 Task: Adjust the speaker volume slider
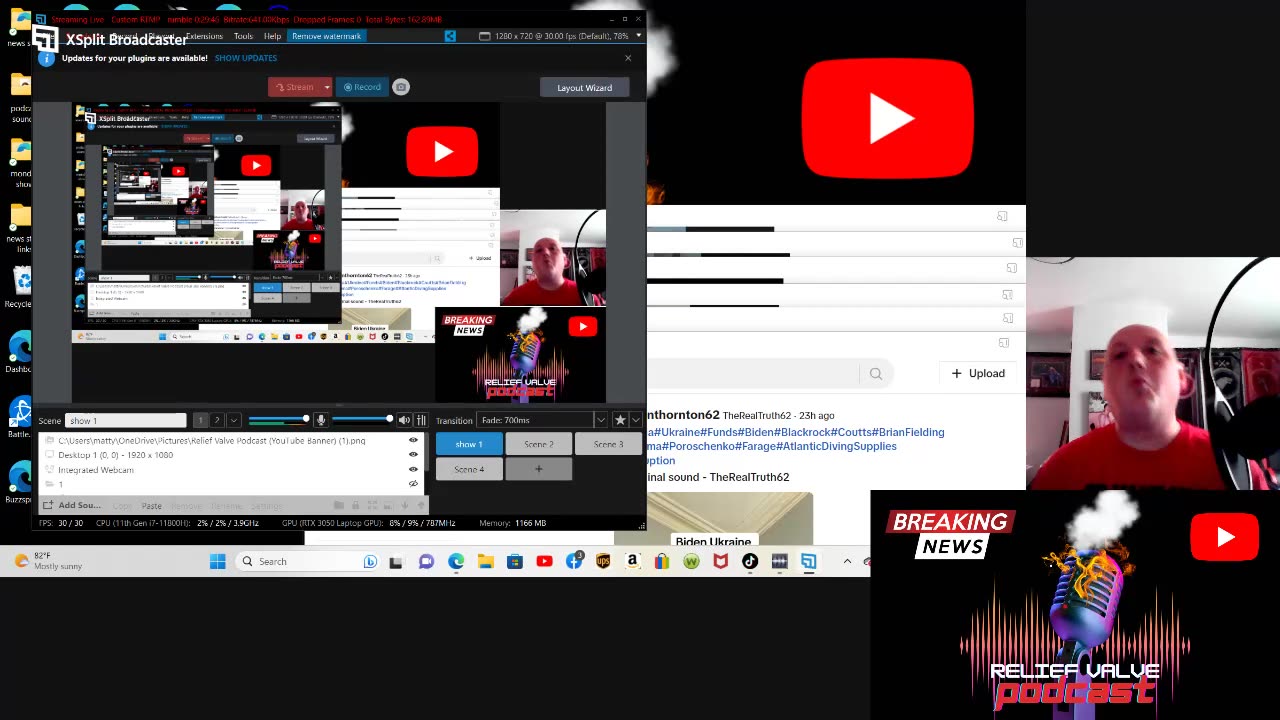pyautogui.click(x=363, y=420)
